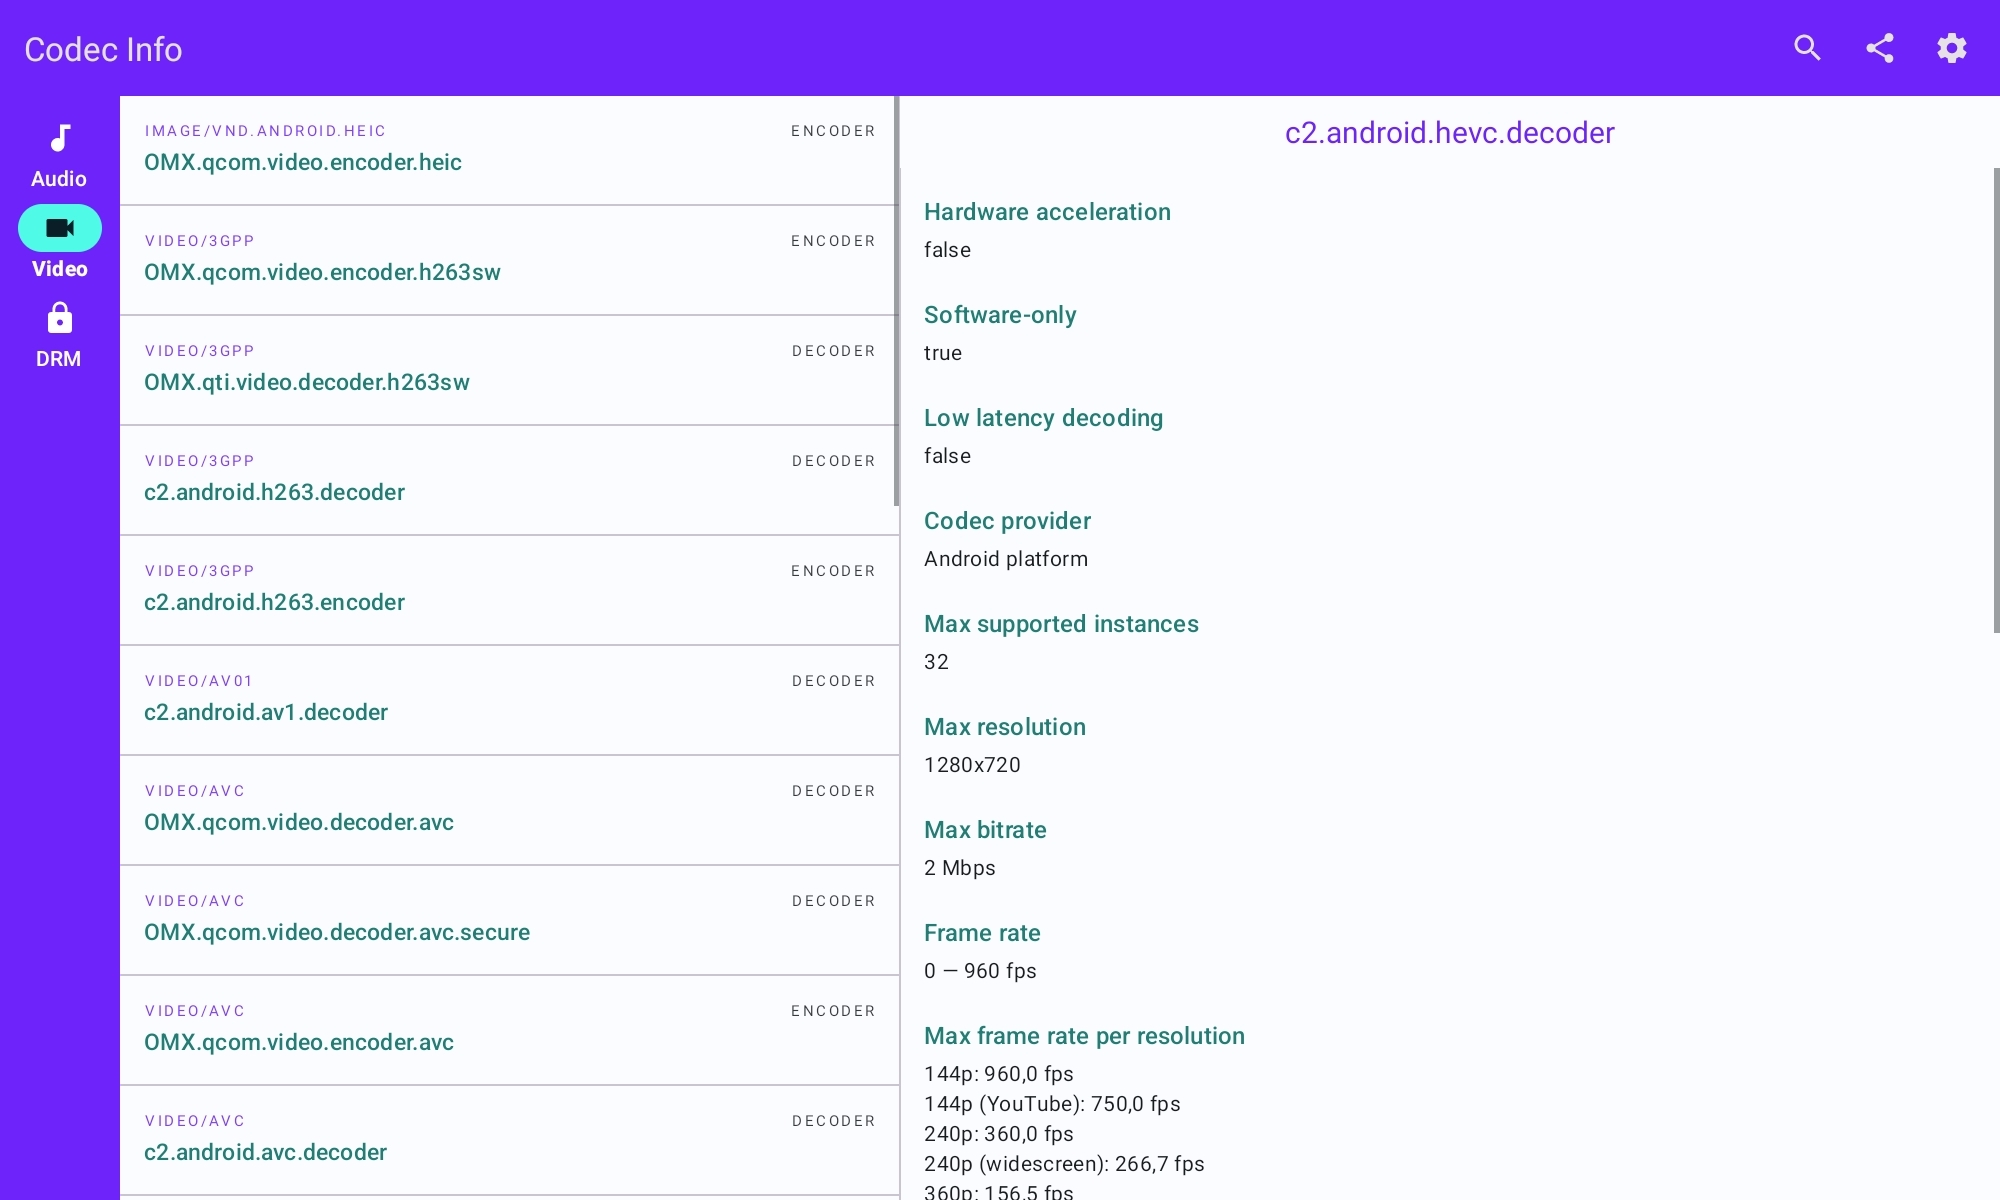Select OMX.qcom.video.encoder.h263sw entry
Viewport: 2000px width, 1200px height.
coord(509,260)
